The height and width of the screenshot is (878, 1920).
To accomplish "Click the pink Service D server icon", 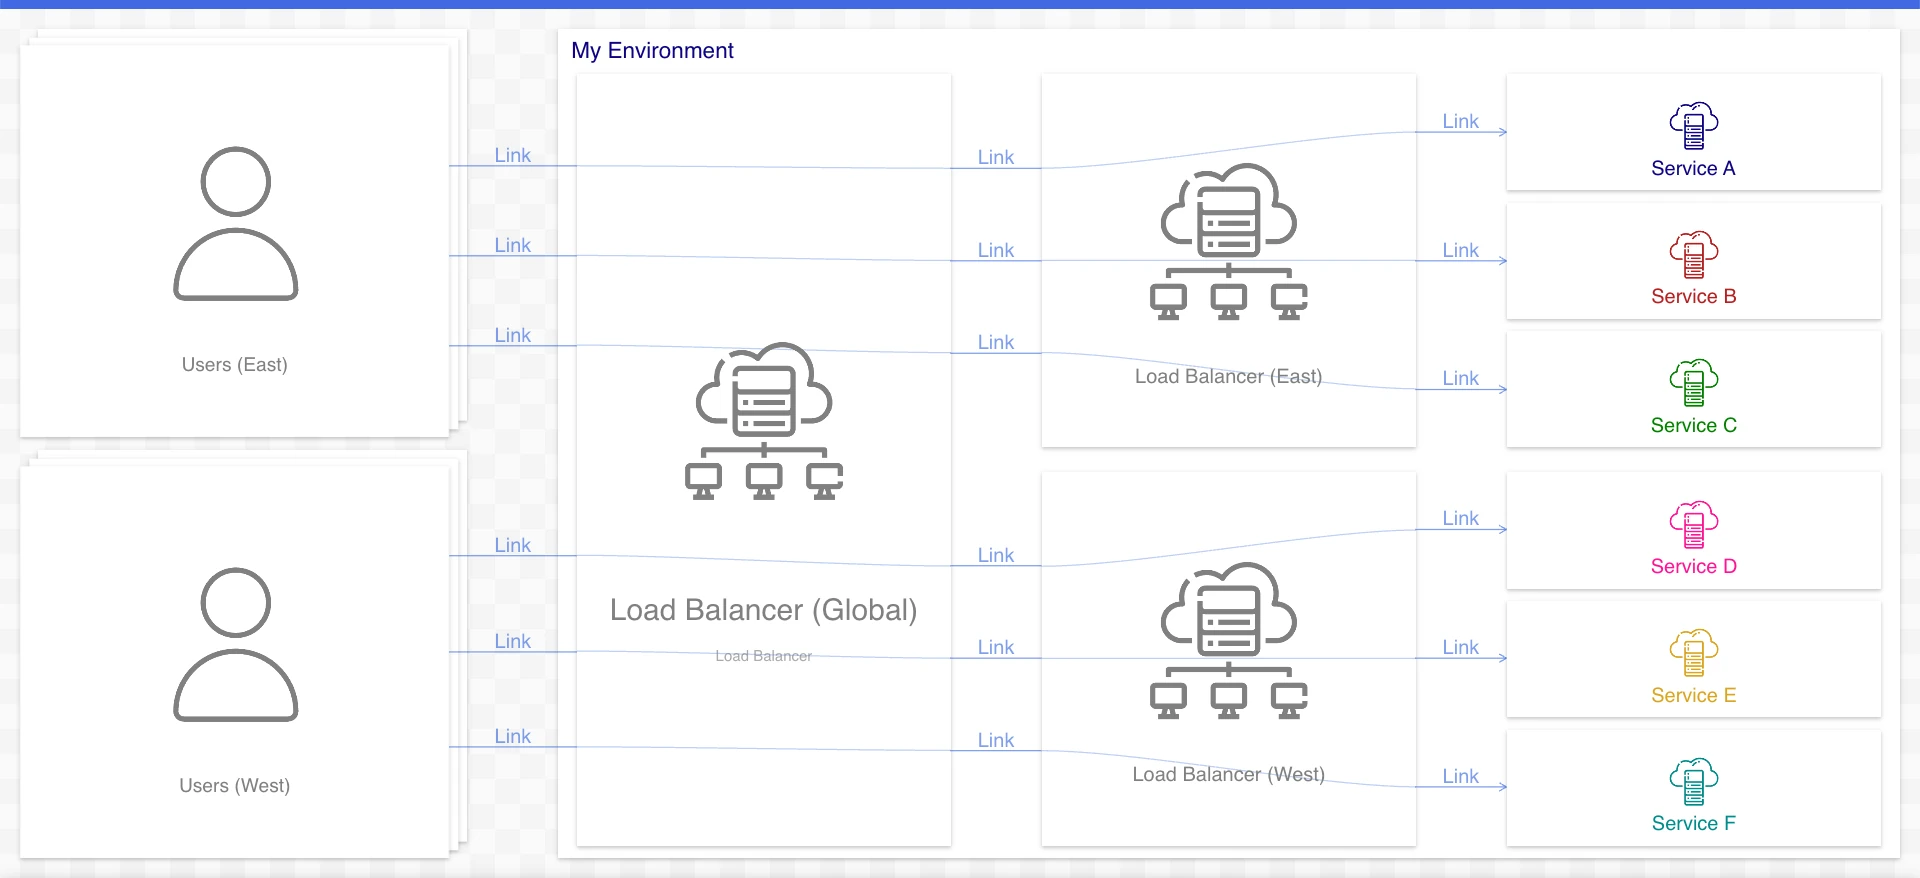I will (x=1693, y=525).
